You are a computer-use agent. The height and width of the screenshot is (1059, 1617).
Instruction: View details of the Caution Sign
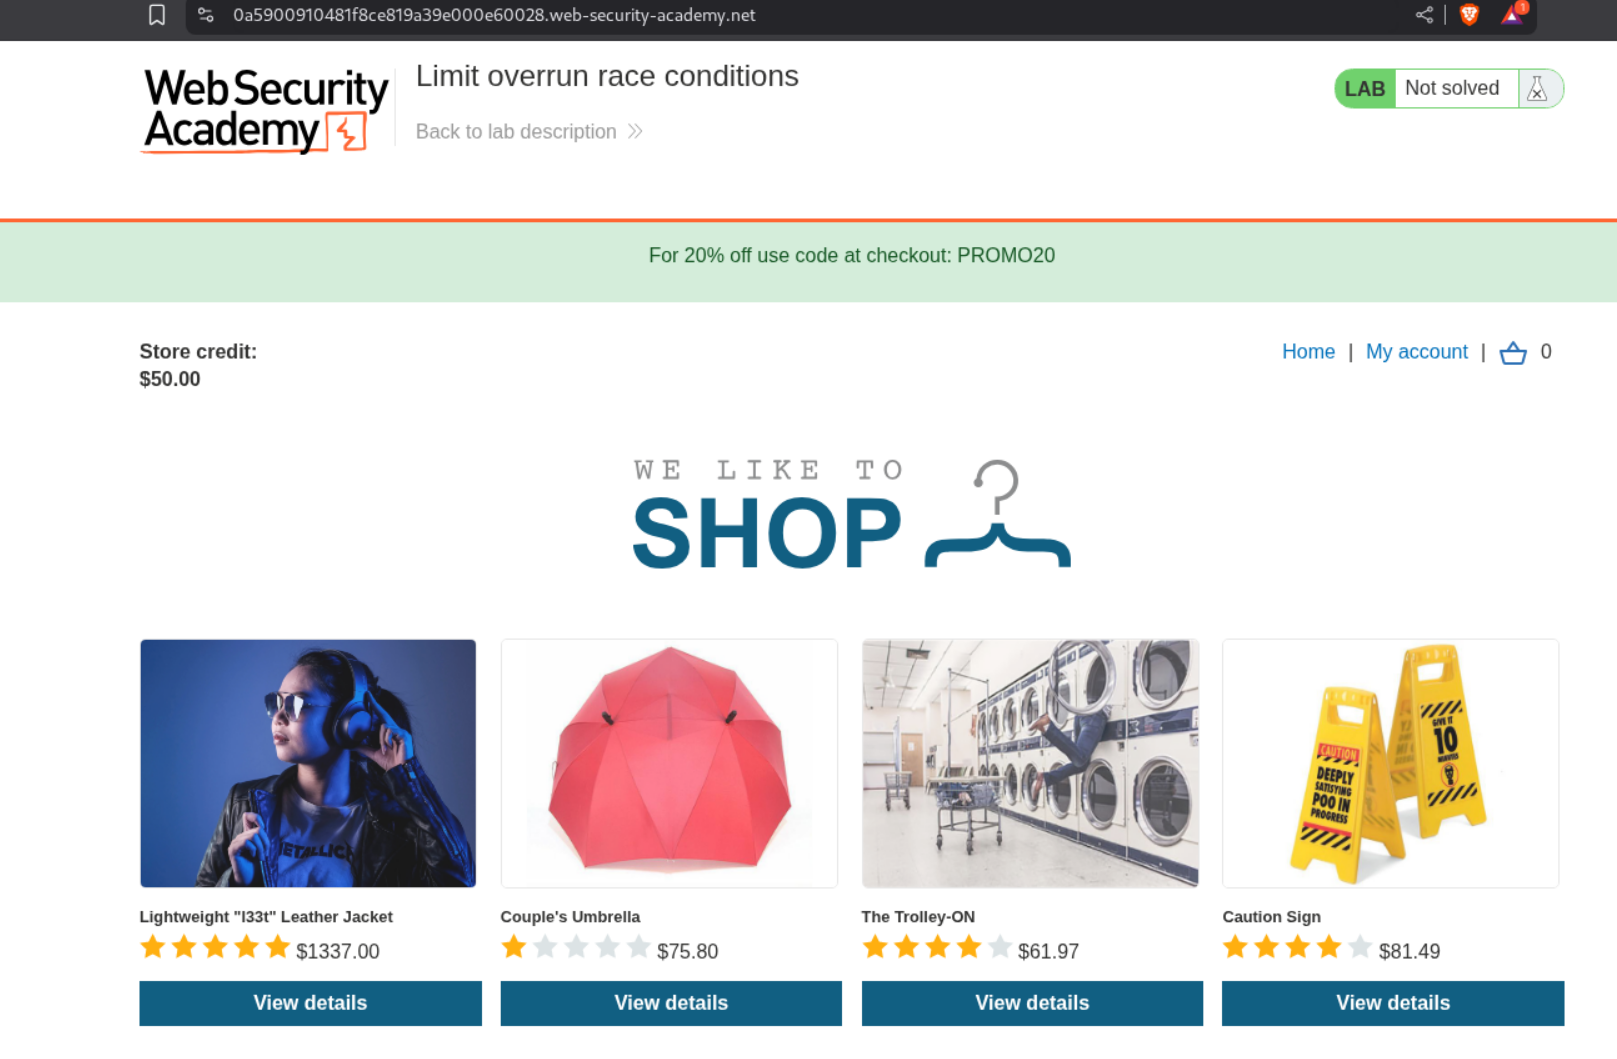pyautogui.click(x=1393, y=1003)
